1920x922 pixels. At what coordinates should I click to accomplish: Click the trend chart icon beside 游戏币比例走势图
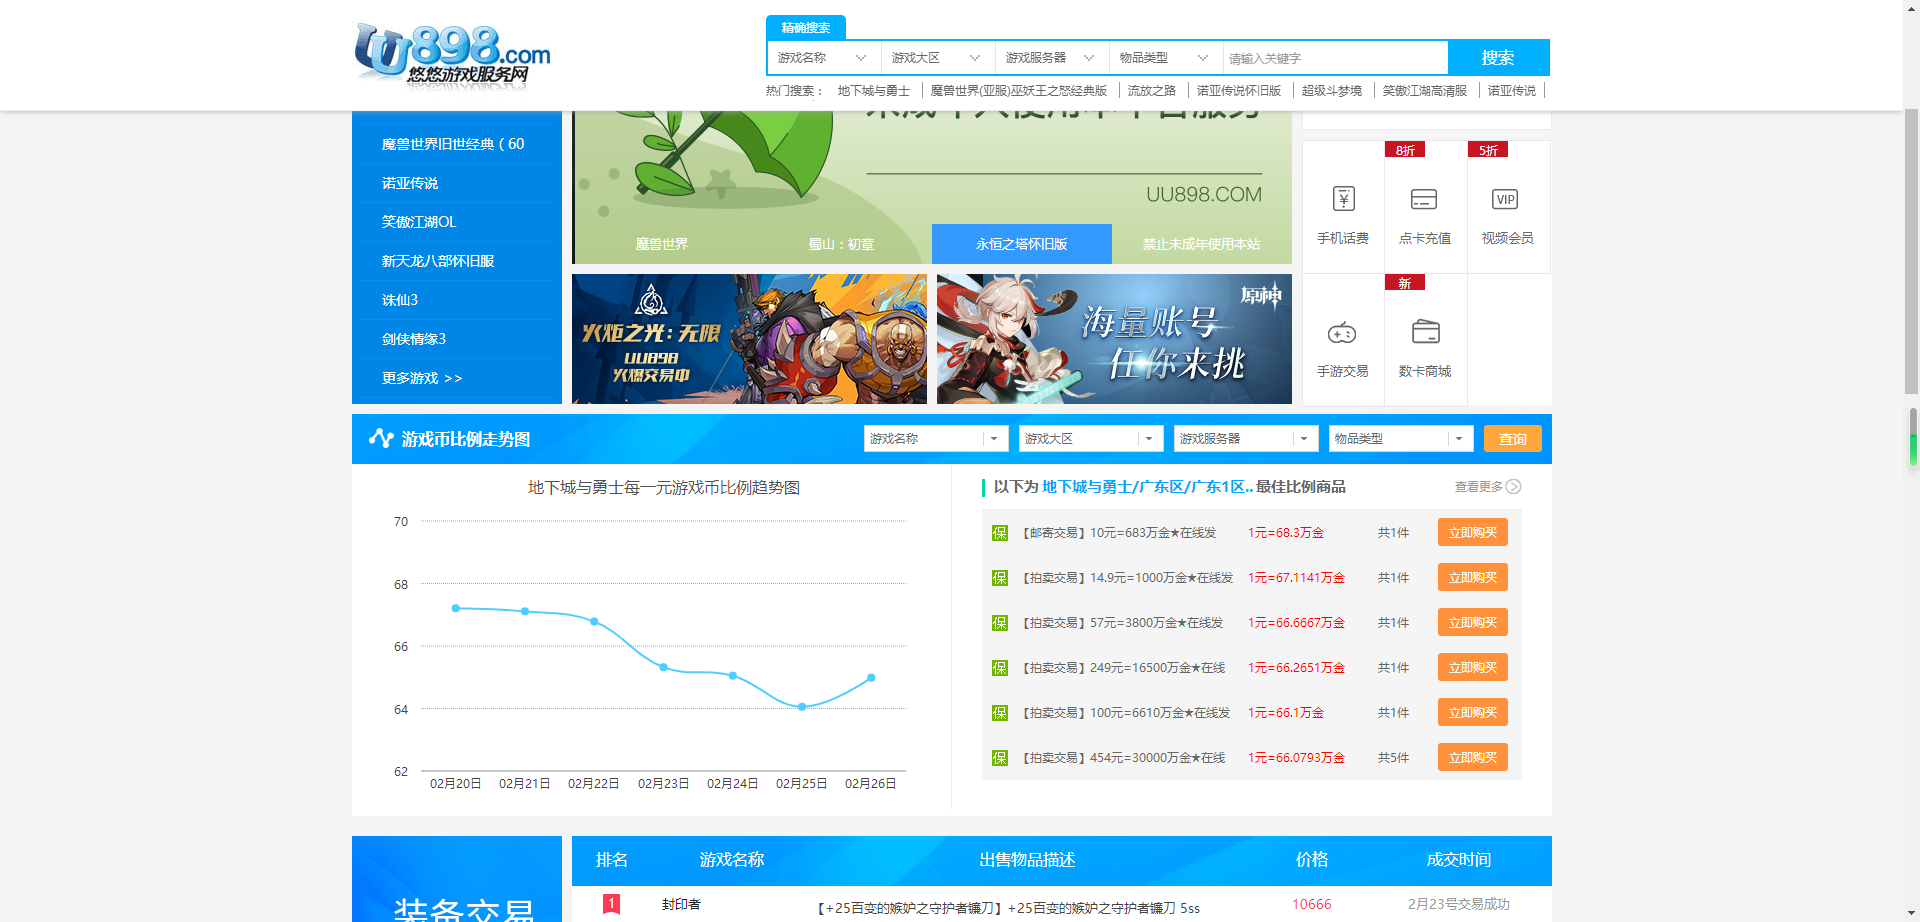[x=381, y=438]
